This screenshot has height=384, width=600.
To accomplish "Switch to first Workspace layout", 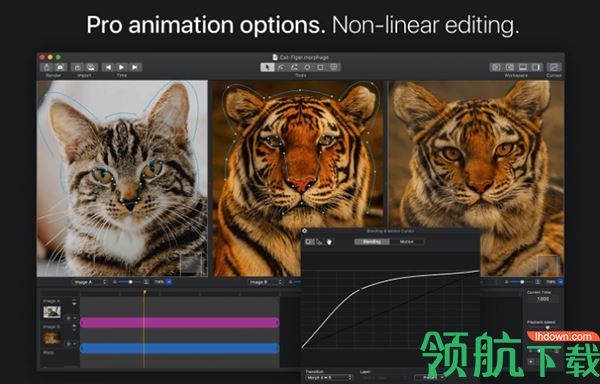I will point(496,67).
